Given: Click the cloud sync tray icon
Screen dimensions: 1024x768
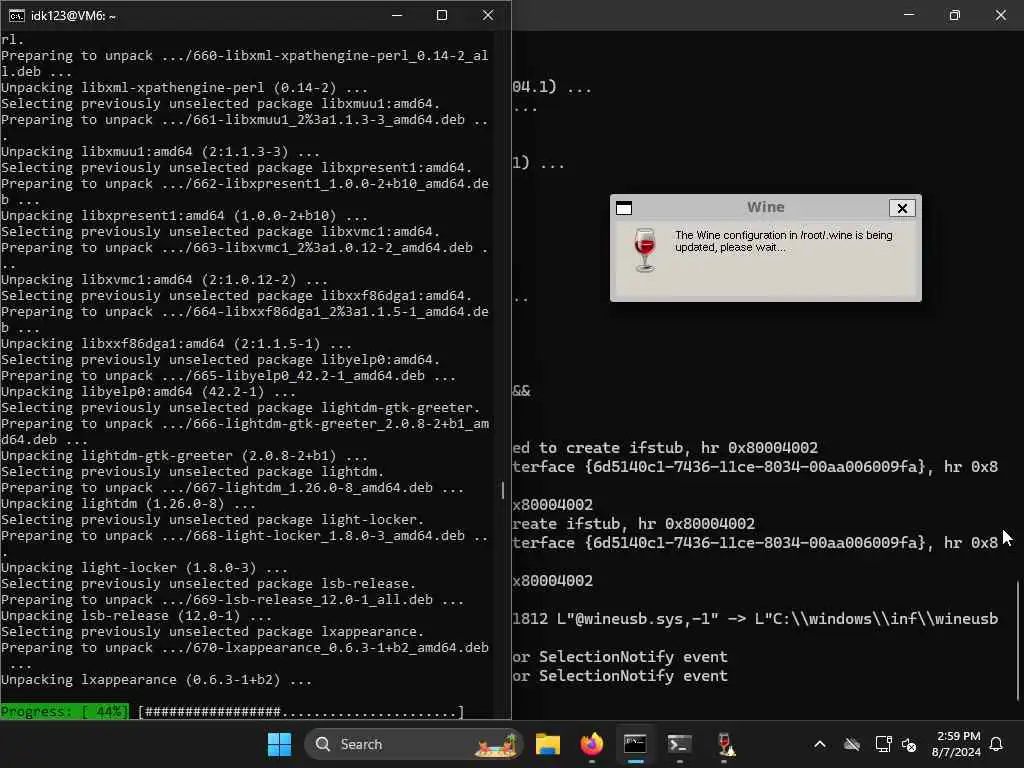Looking at the screenshot, I should click(x=852, y=744).
